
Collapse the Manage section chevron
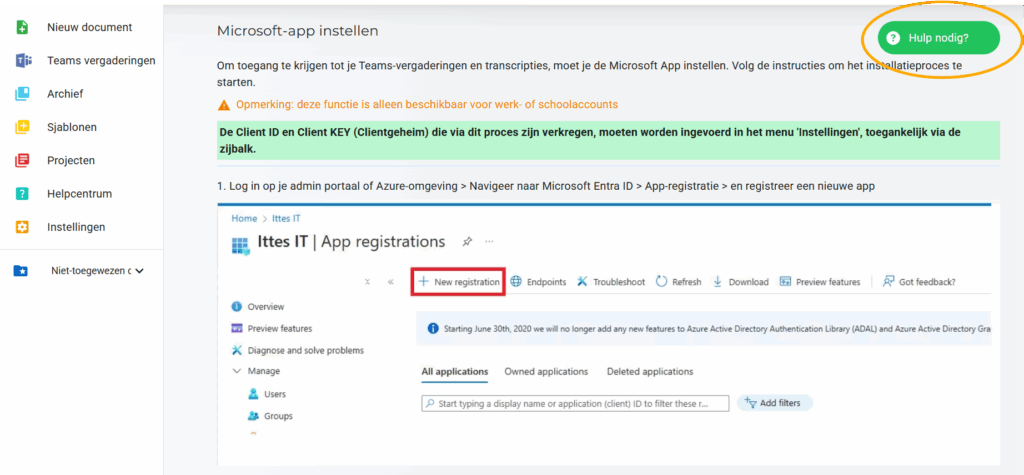(x=236, y=371)
